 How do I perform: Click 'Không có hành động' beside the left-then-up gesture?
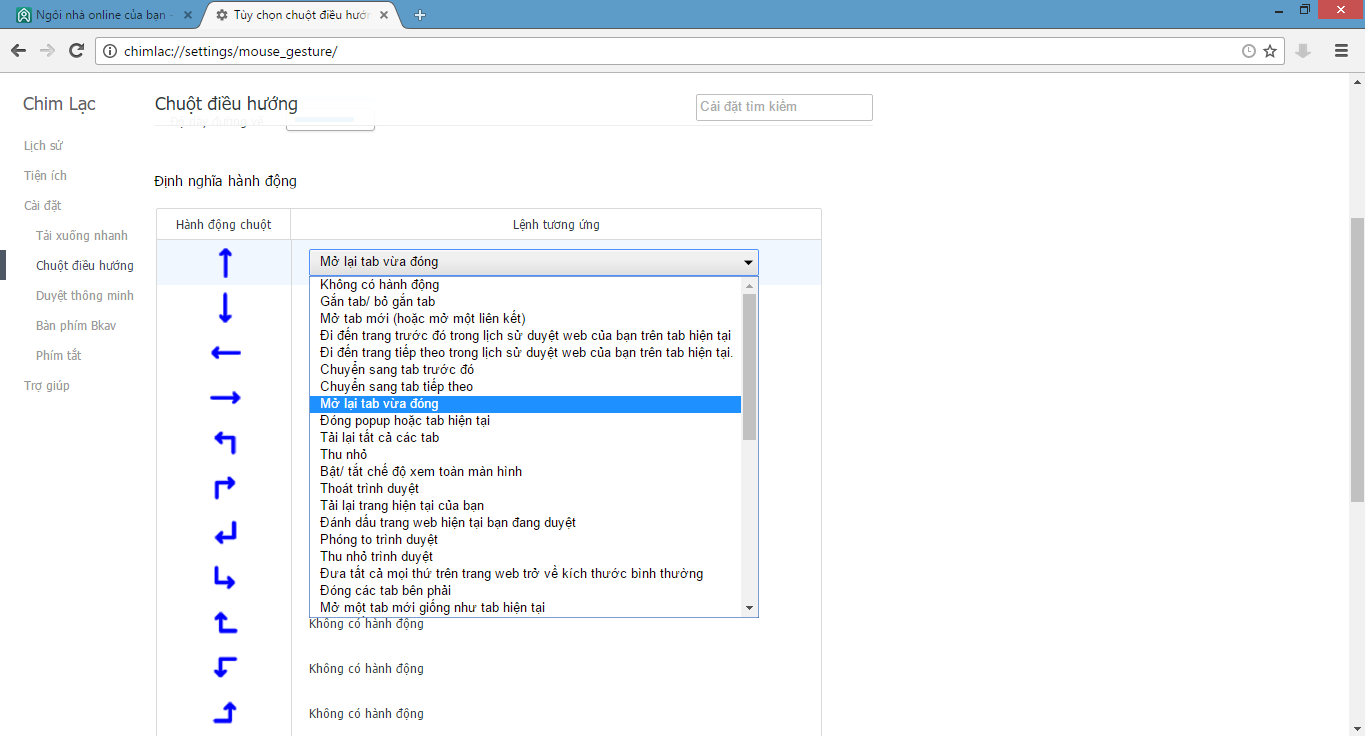pos(366,624)
